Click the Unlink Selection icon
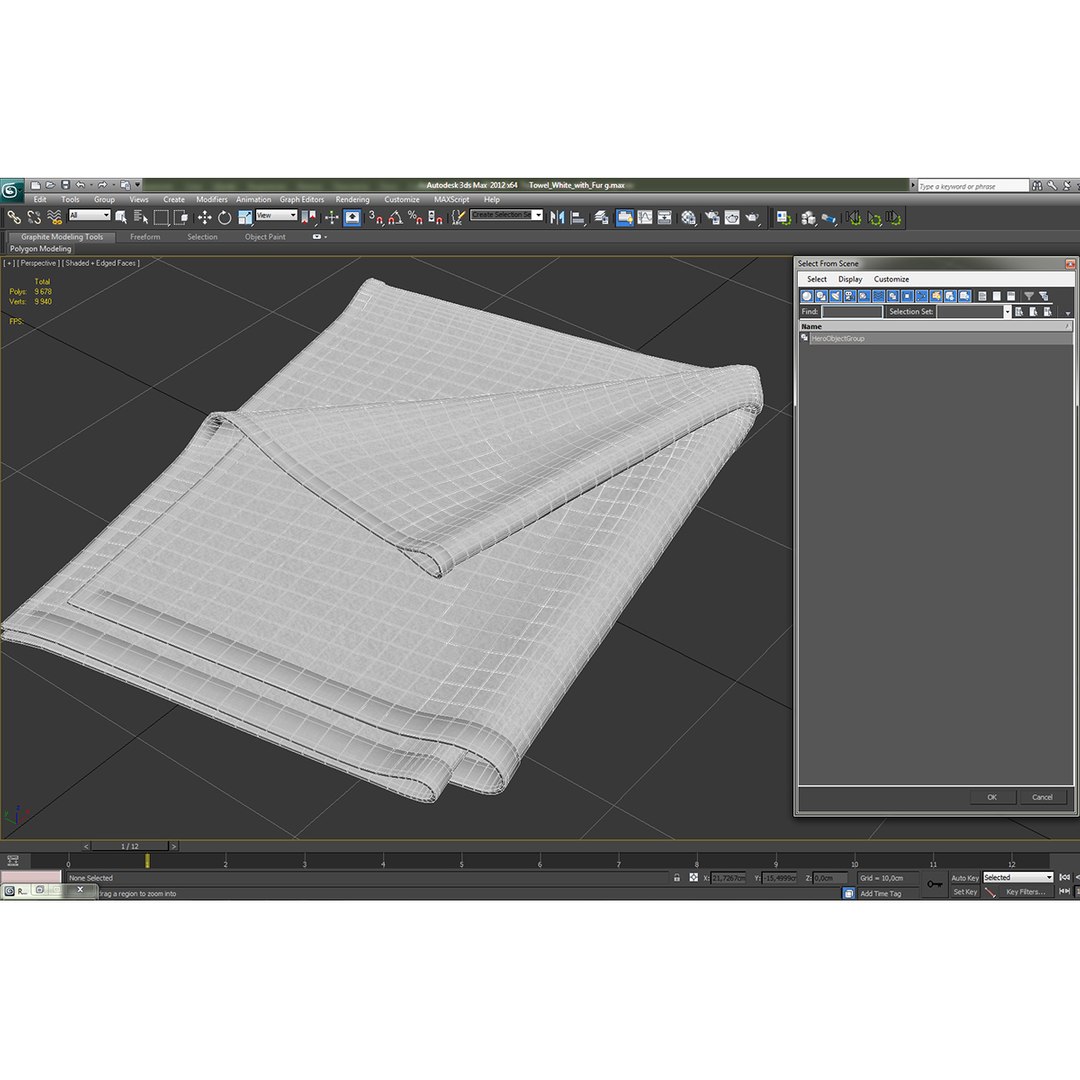 click(x=34, y=218)
